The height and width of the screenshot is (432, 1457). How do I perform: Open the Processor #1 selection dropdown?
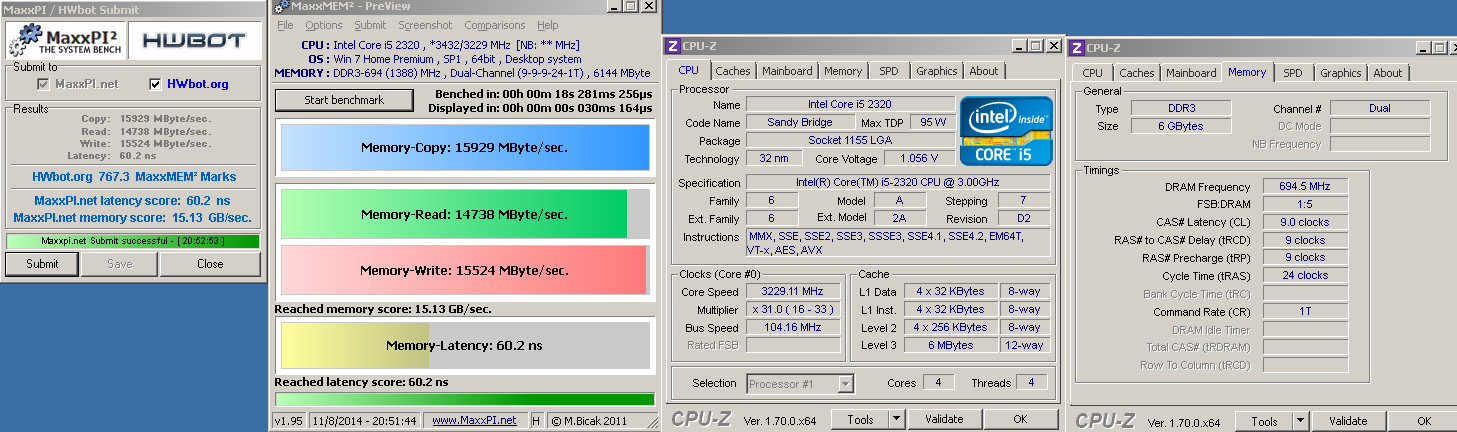point(846,384)
